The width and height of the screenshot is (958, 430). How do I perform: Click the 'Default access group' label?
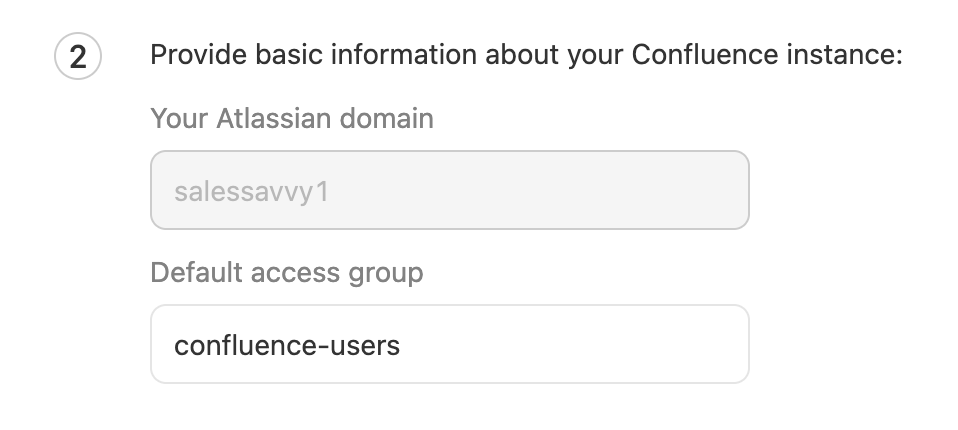[x=286, y=272]
